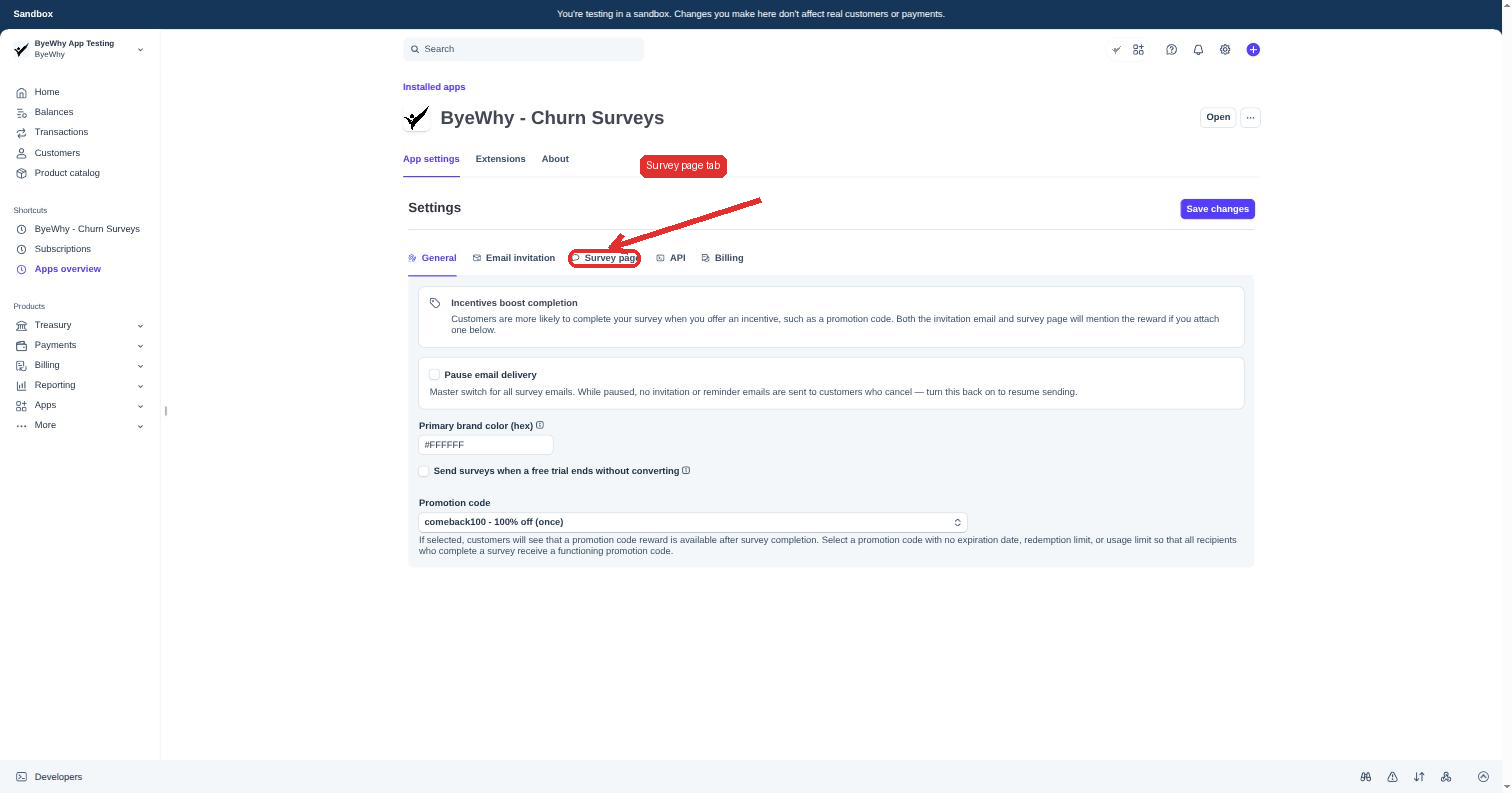1512x793 pixels.
Task: Click the purple plus create button
Action: point(1253,50)
